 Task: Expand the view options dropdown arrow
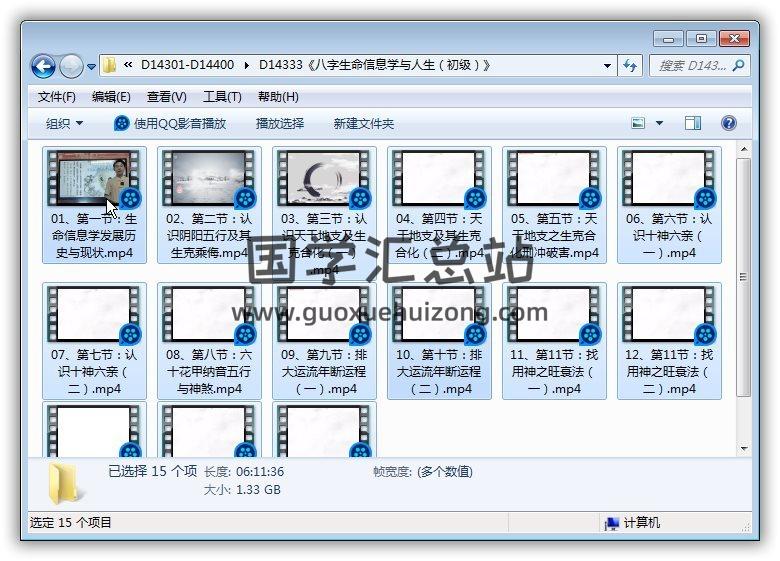click(x=660, y=123)
